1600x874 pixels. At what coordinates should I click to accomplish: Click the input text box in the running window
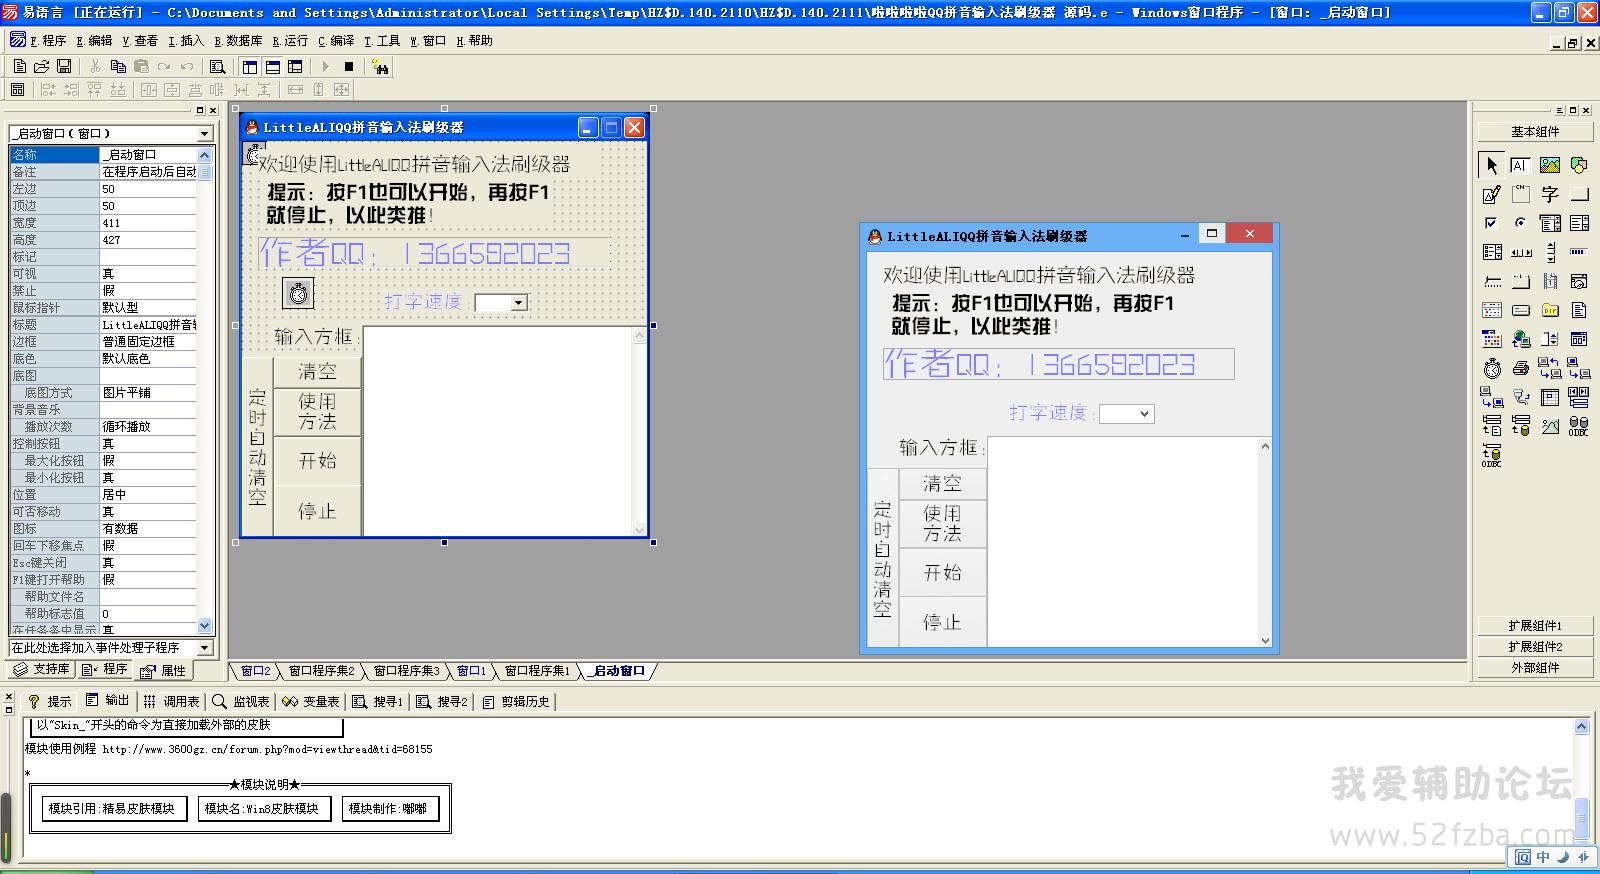point(1123,541)
